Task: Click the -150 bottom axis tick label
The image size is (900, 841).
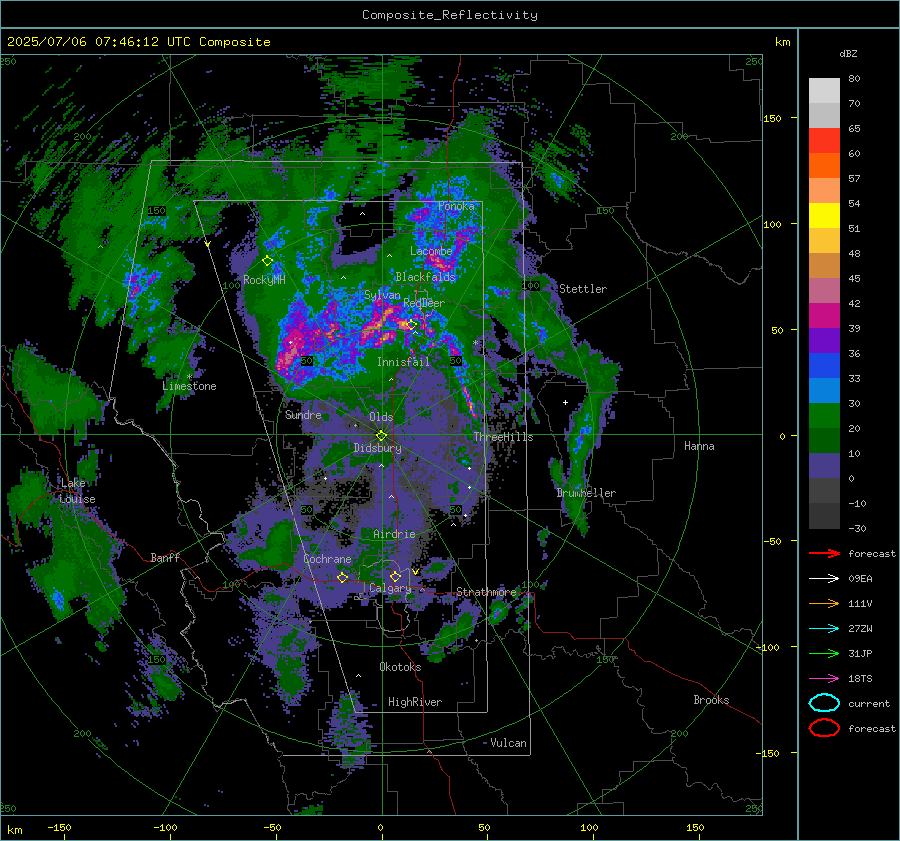Action: [x=59, y=827]
